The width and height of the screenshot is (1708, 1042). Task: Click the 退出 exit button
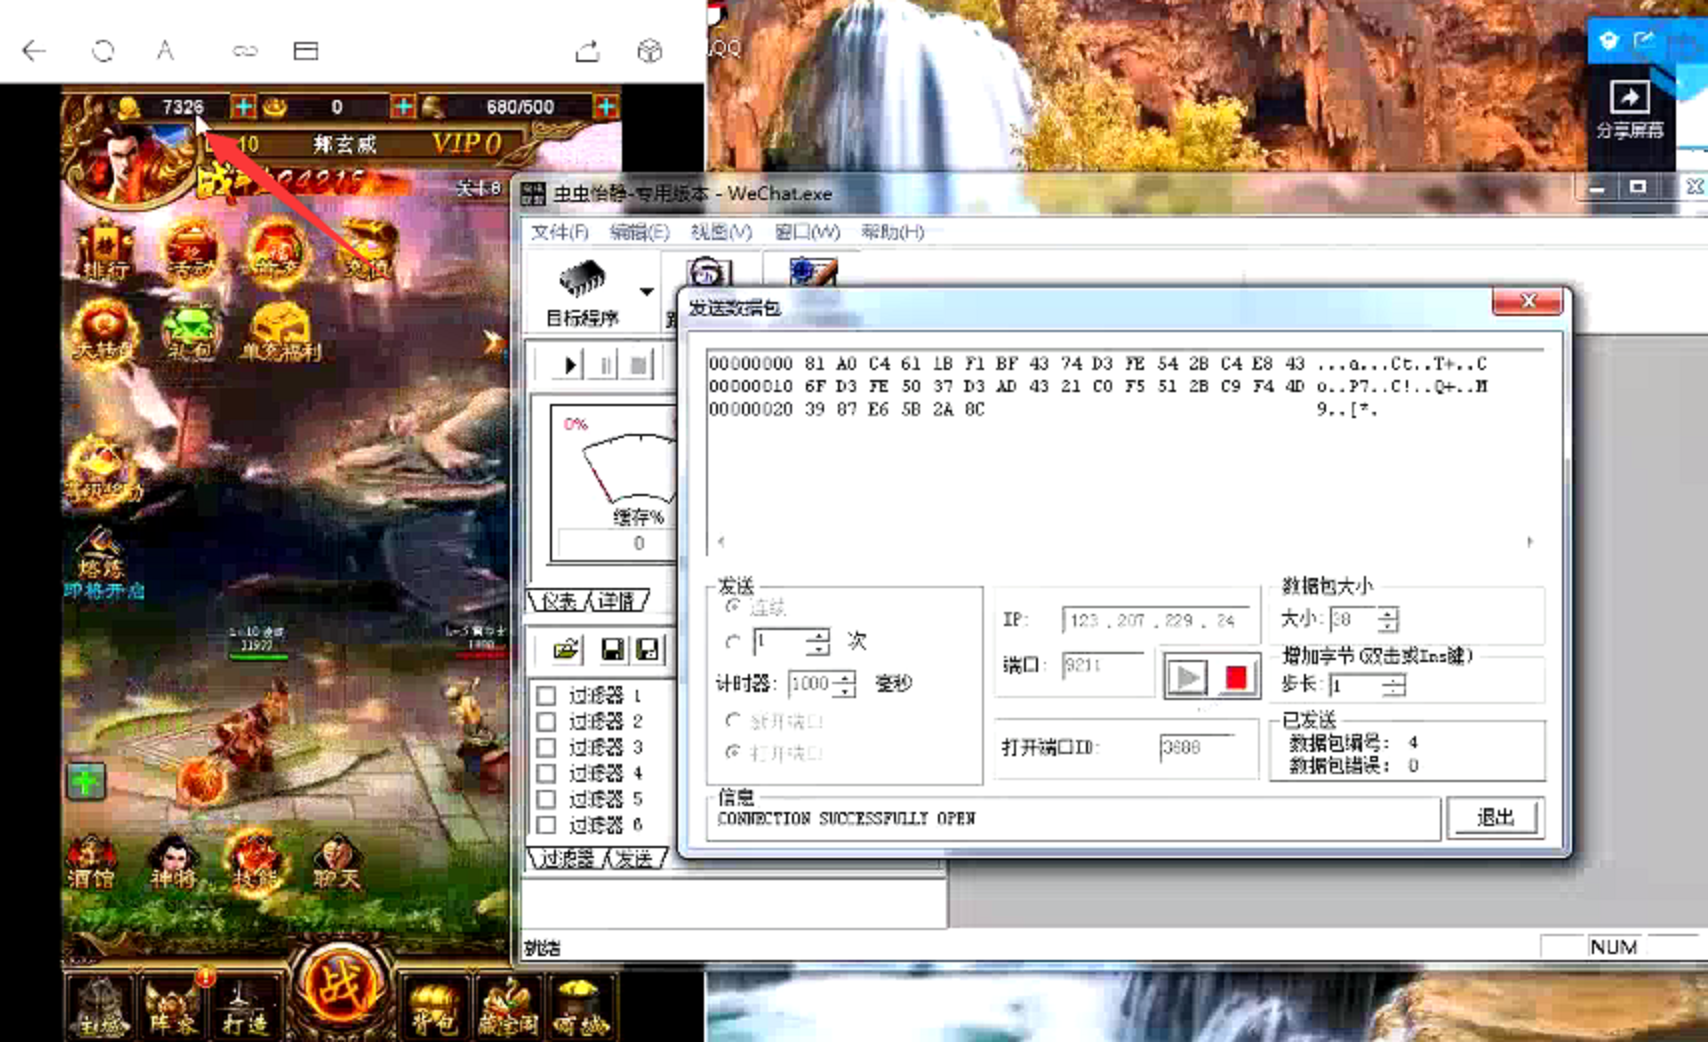point(1496,818)
